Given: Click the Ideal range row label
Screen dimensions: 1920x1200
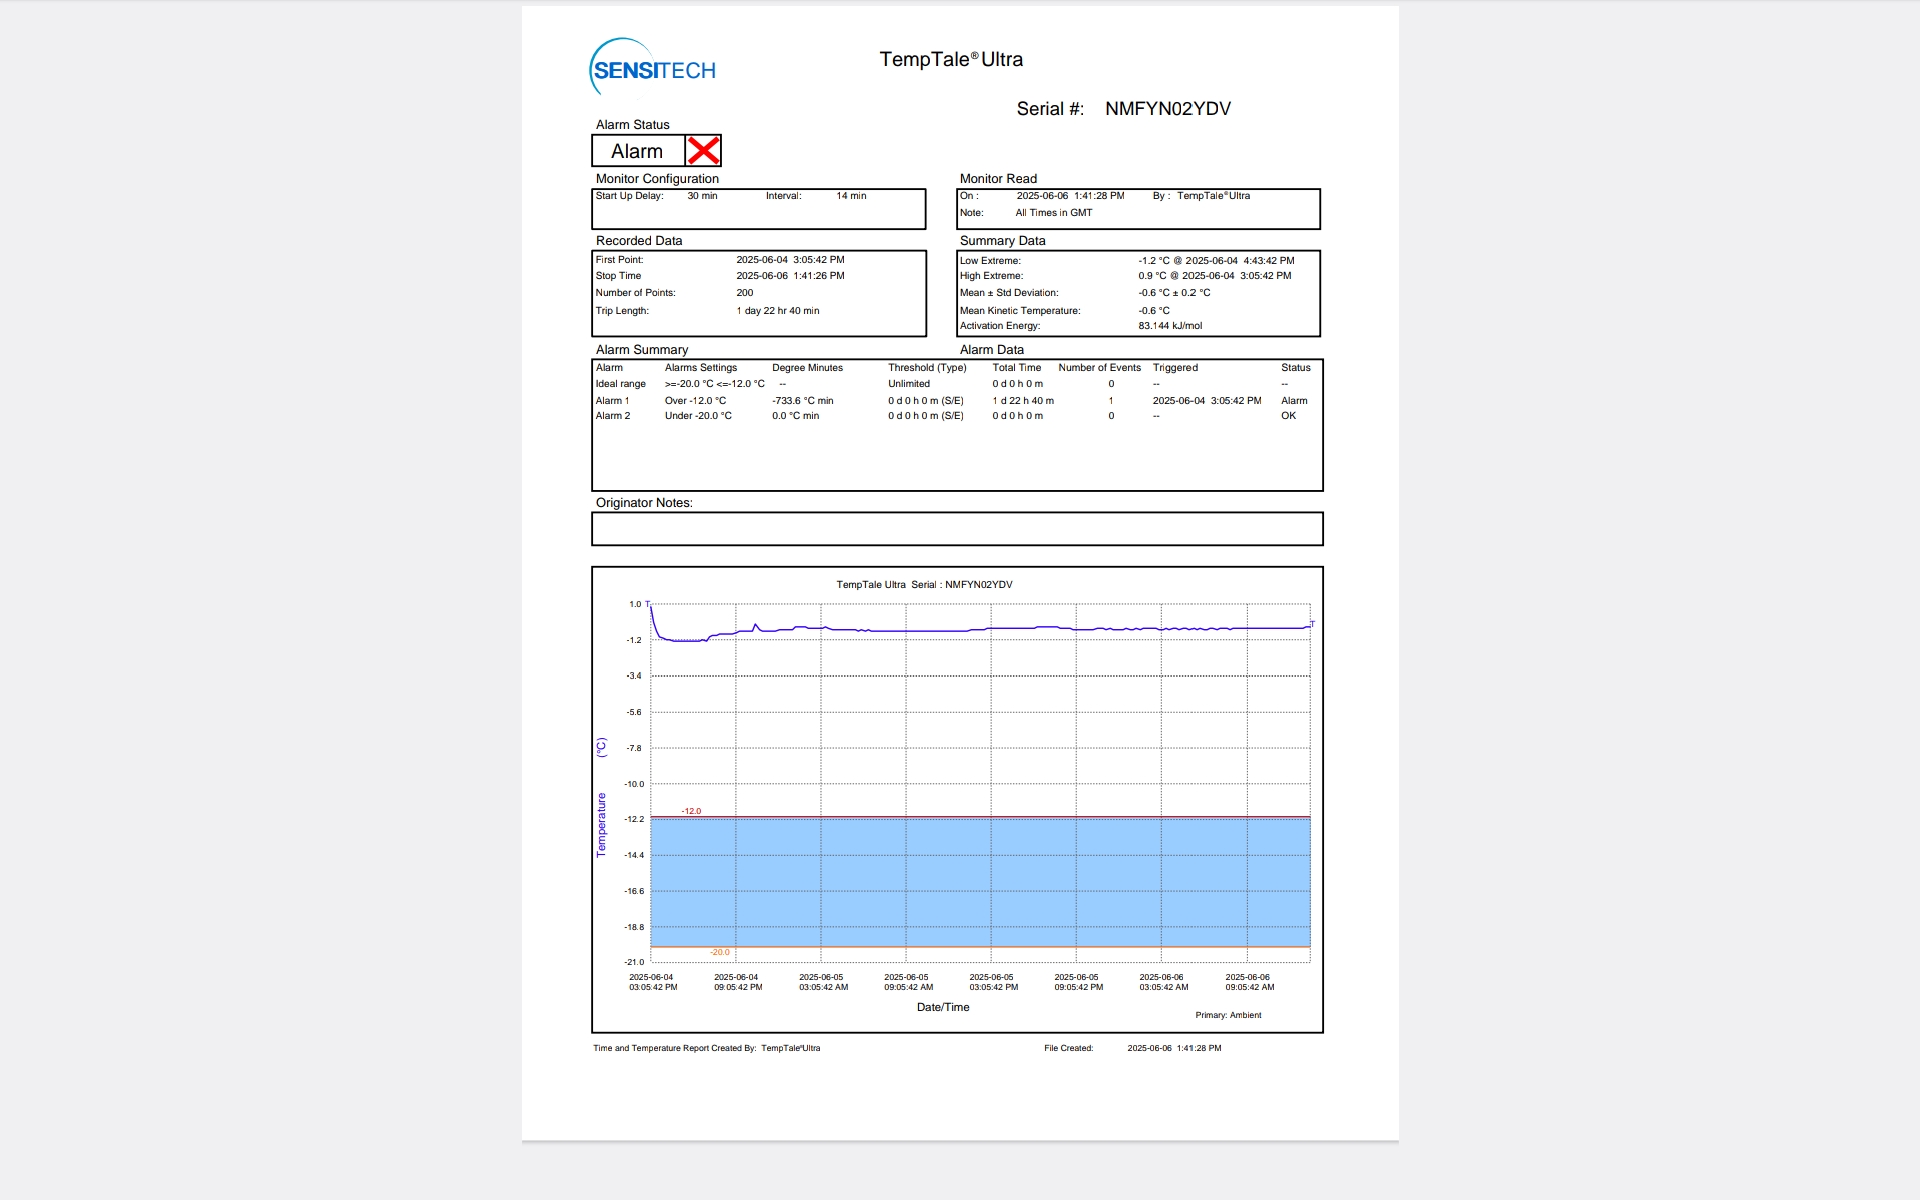Looking at the screenshot, I should (621, 384).
